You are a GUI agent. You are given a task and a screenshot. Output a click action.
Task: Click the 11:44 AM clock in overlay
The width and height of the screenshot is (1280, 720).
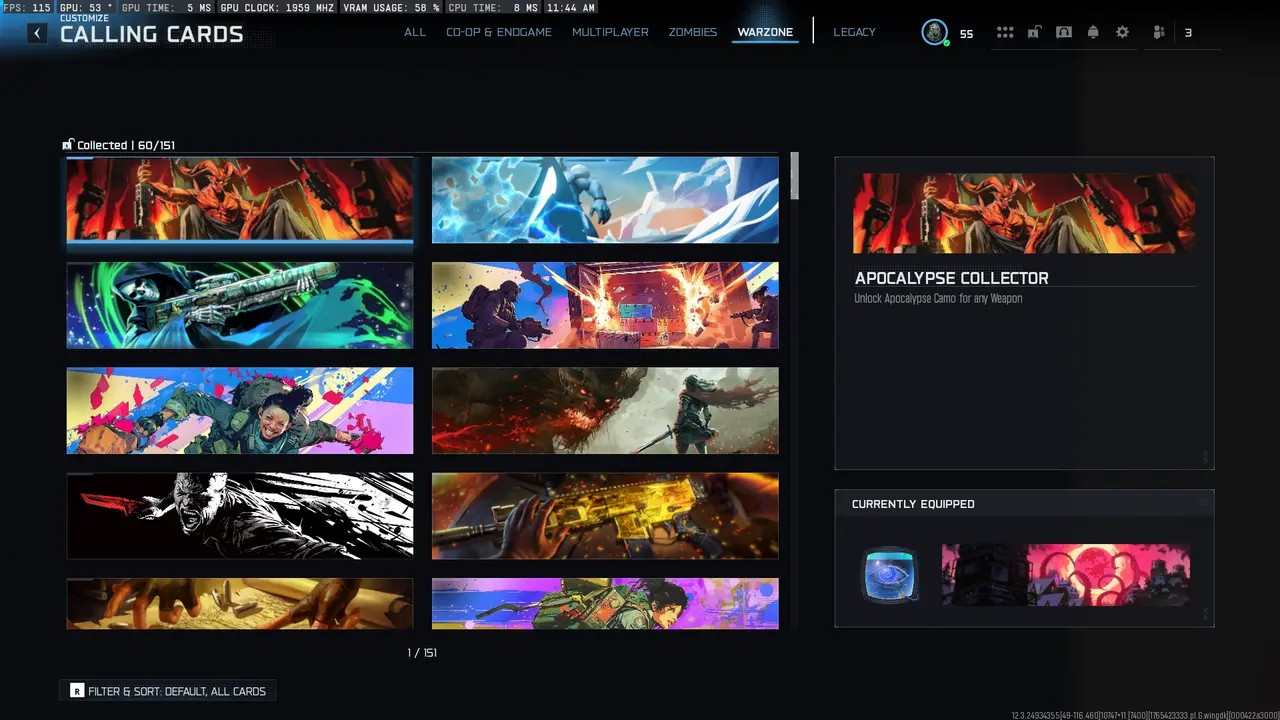point(571,7)
